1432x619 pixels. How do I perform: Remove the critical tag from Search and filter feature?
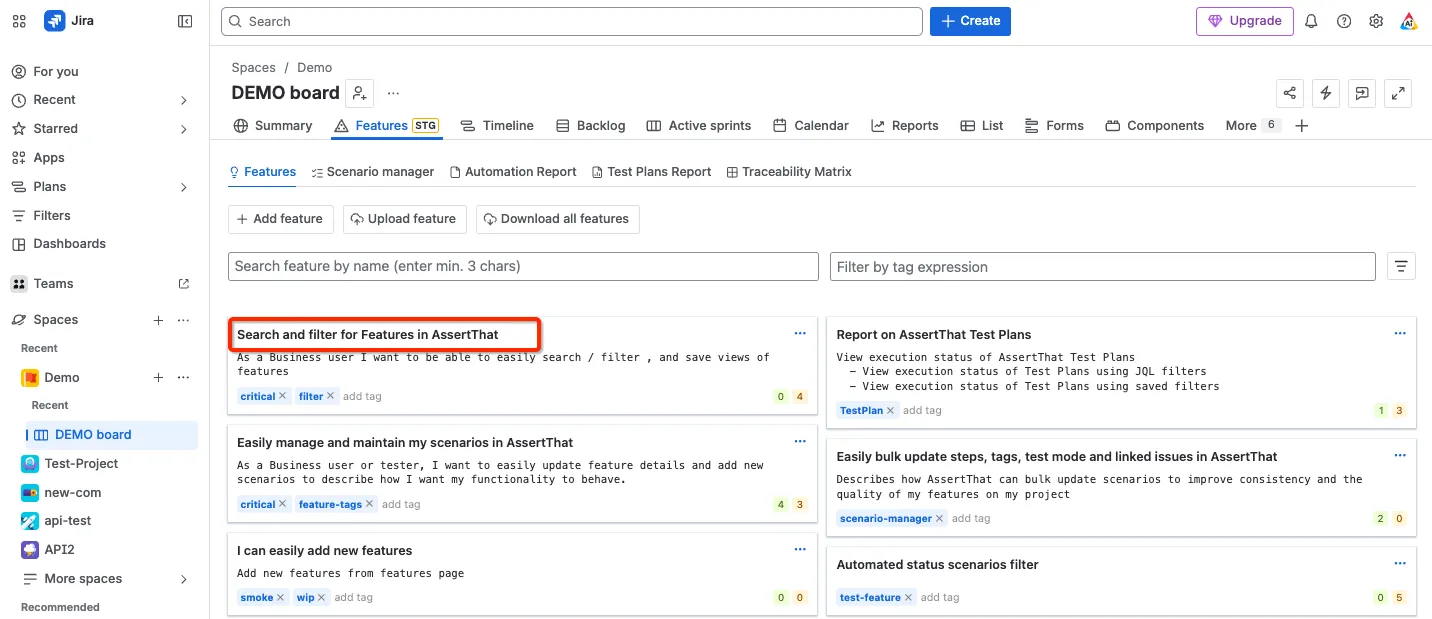click(x=283, y=396)
